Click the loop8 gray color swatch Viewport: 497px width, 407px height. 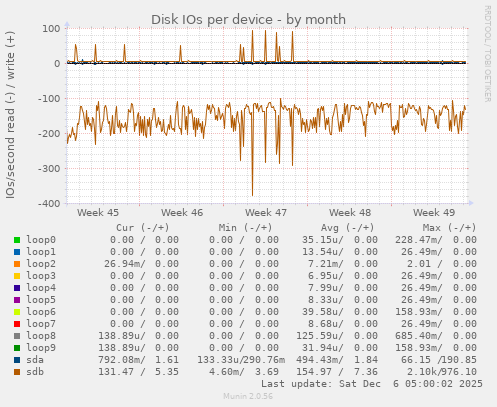click(x=17, y=336)
